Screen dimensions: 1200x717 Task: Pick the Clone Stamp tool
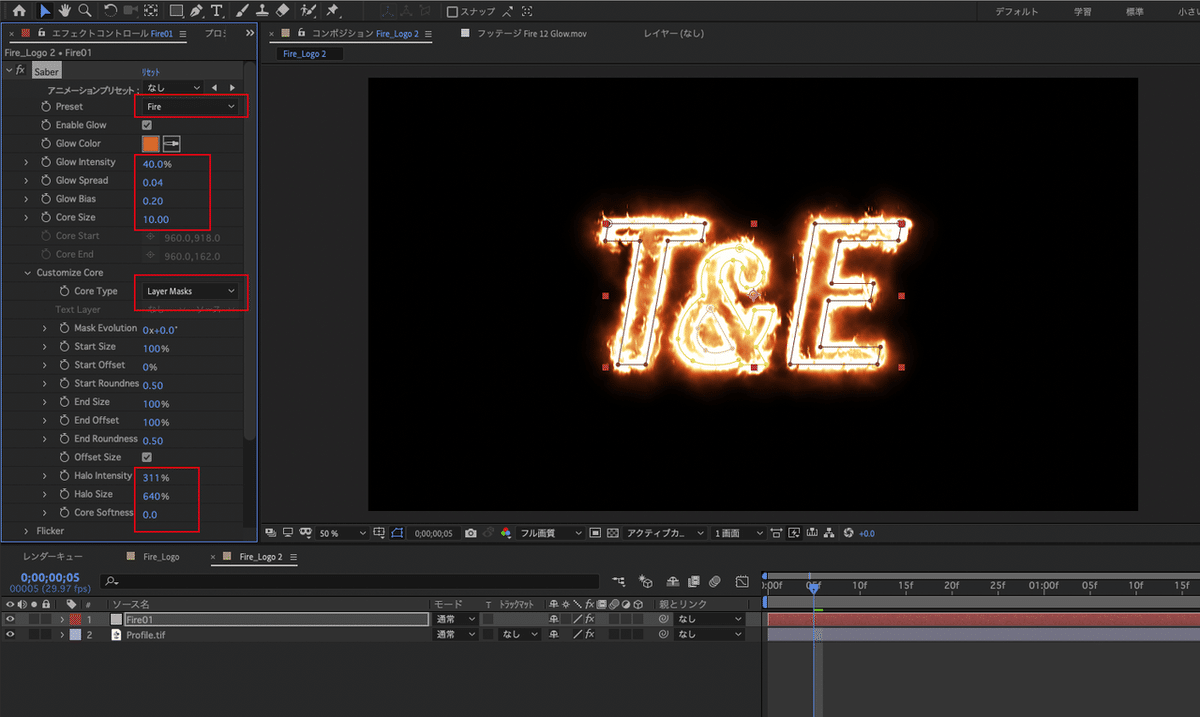pyautogui.click(x=261, y=11)
